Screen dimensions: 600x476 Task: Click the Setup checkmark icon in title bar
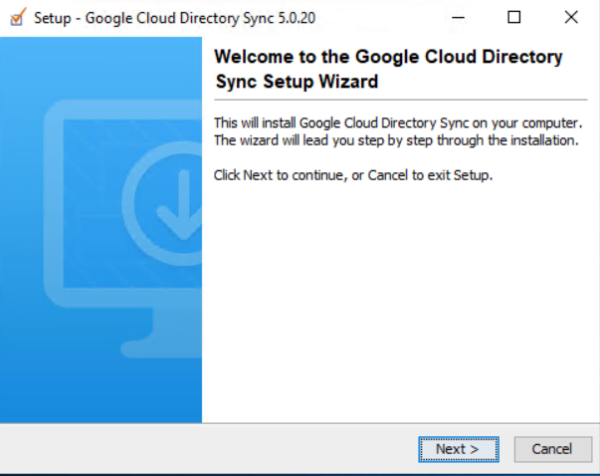pyautogui.click(x=18, y=17)
